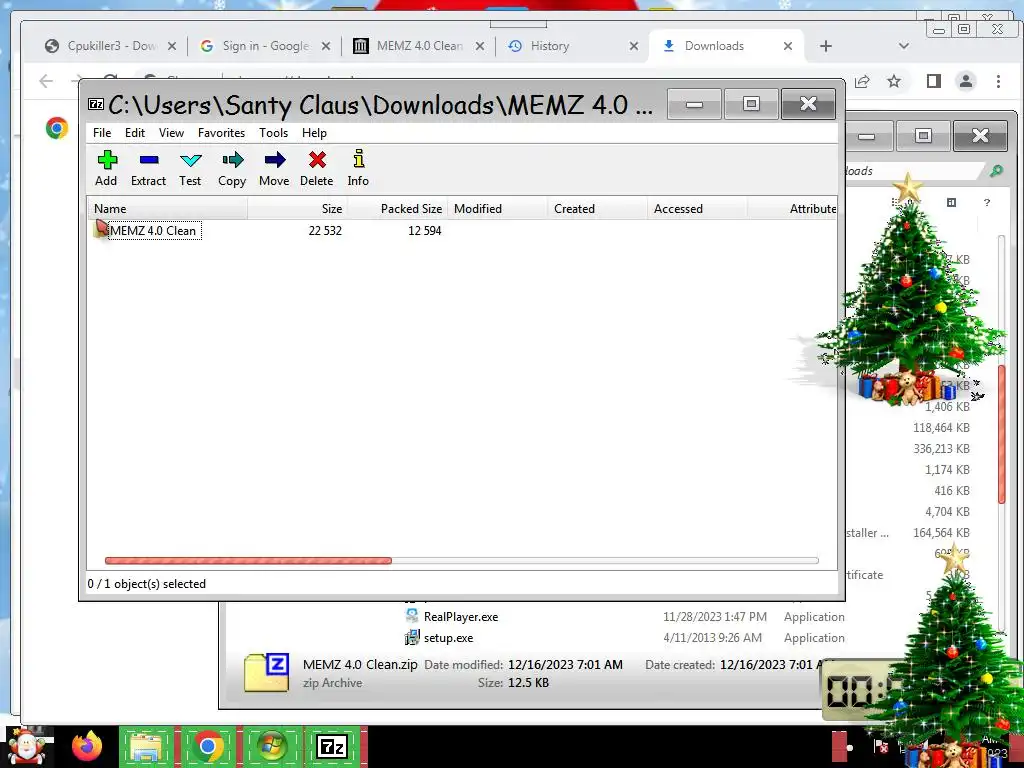Open a new Chrome tab
1024x768 pixels.
click(x=825, y=46)
